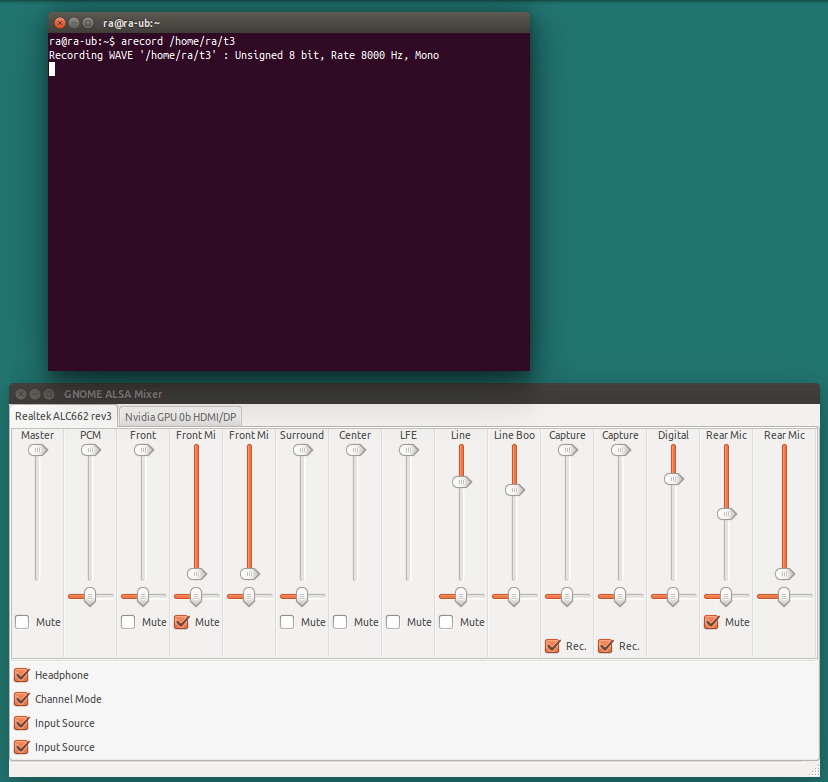Mute the Master channel
Image resolution: width=828 pixels, height=782 pixels.
[x=21, y=622]
